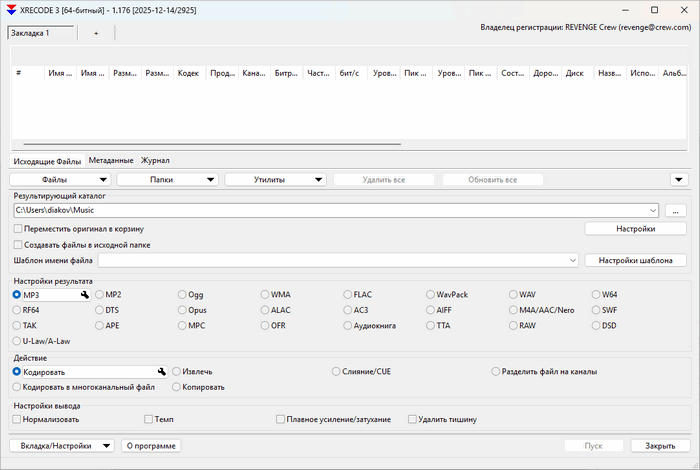Enable the Нормализовать checkbox

click(x=17, y=419)
